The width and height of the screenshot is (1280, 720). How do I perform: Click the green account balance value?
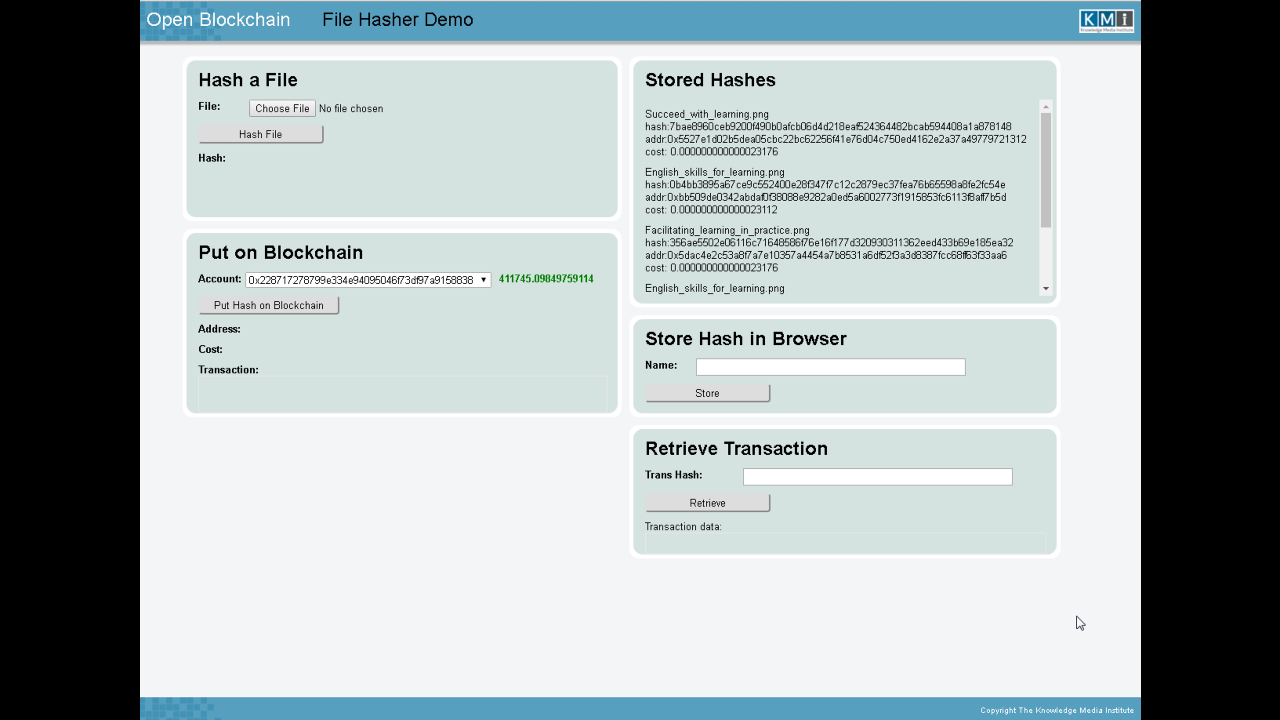(x=546, y=279)
